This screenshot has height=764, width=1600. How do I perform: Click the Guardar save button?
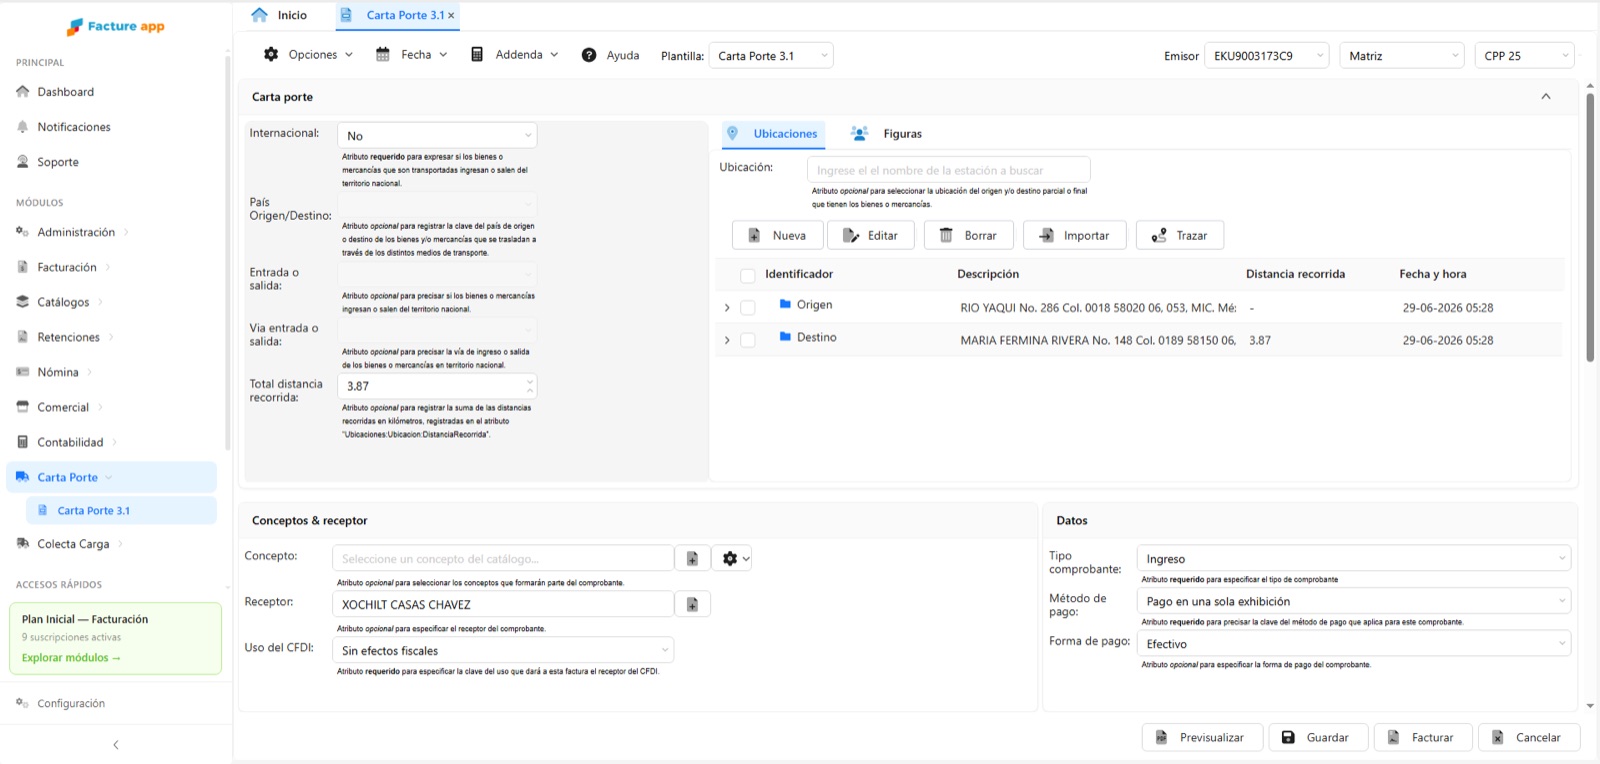pos(1317,738)
